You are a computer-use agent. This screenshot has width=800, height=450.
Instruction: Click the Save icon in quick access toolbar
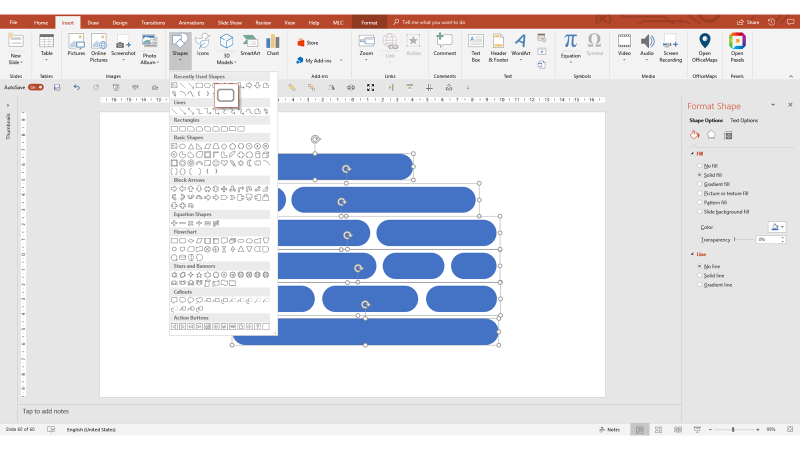tap(57, 88)
